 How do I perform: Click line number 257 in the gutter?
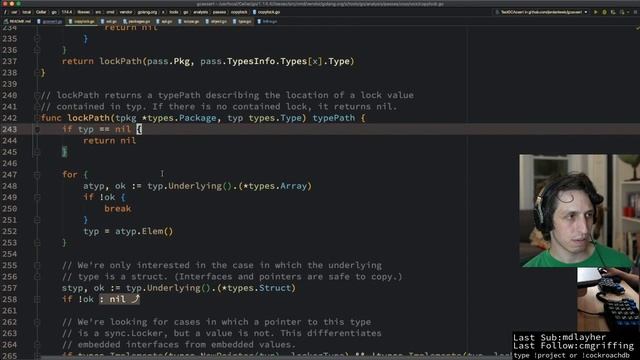(x=9, y=288)
